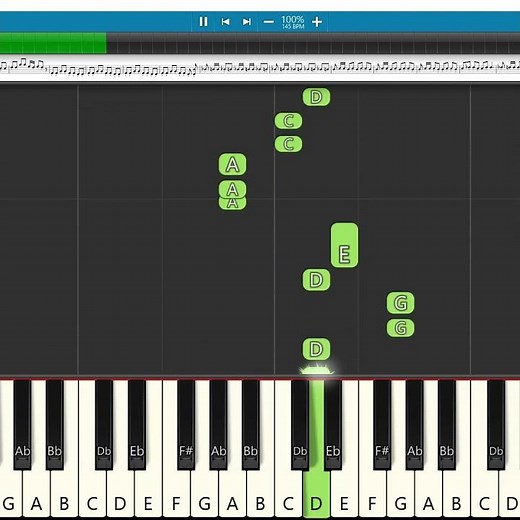
Task: Click the upper of the two falling G notes
Action: (x=401, y=303)
